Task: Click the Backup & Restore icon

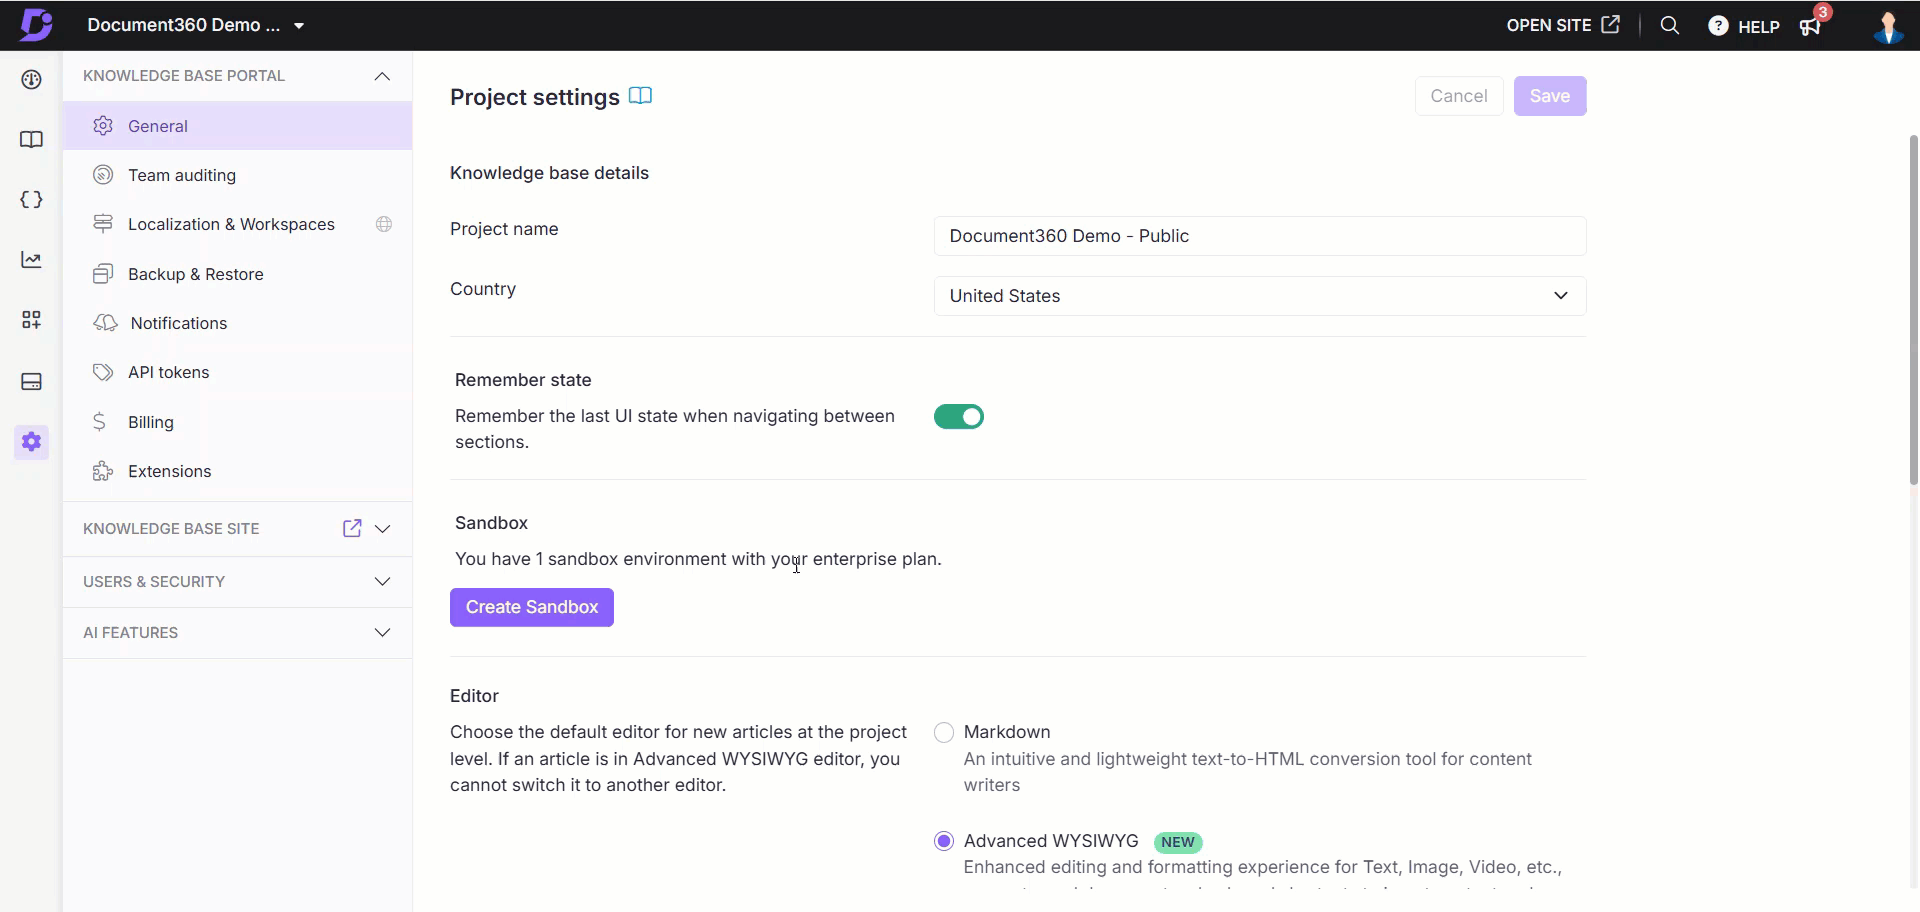Action: tap(103, 274)
